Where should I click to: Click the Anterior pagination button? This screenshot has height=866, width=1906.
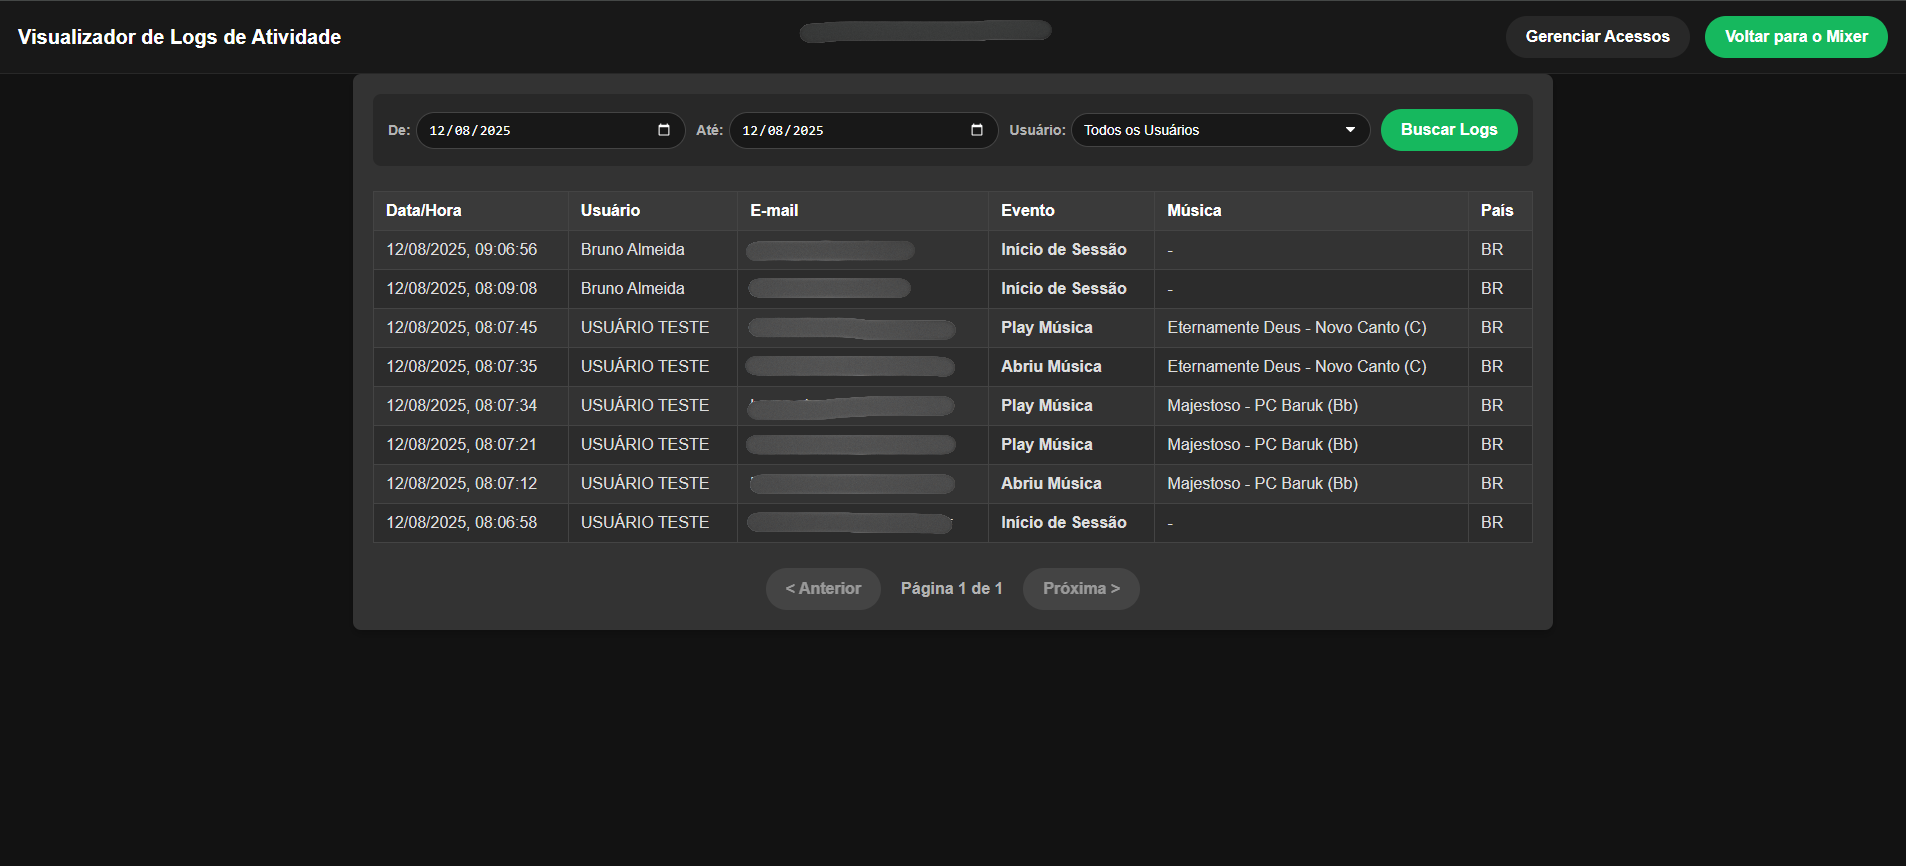823,589
